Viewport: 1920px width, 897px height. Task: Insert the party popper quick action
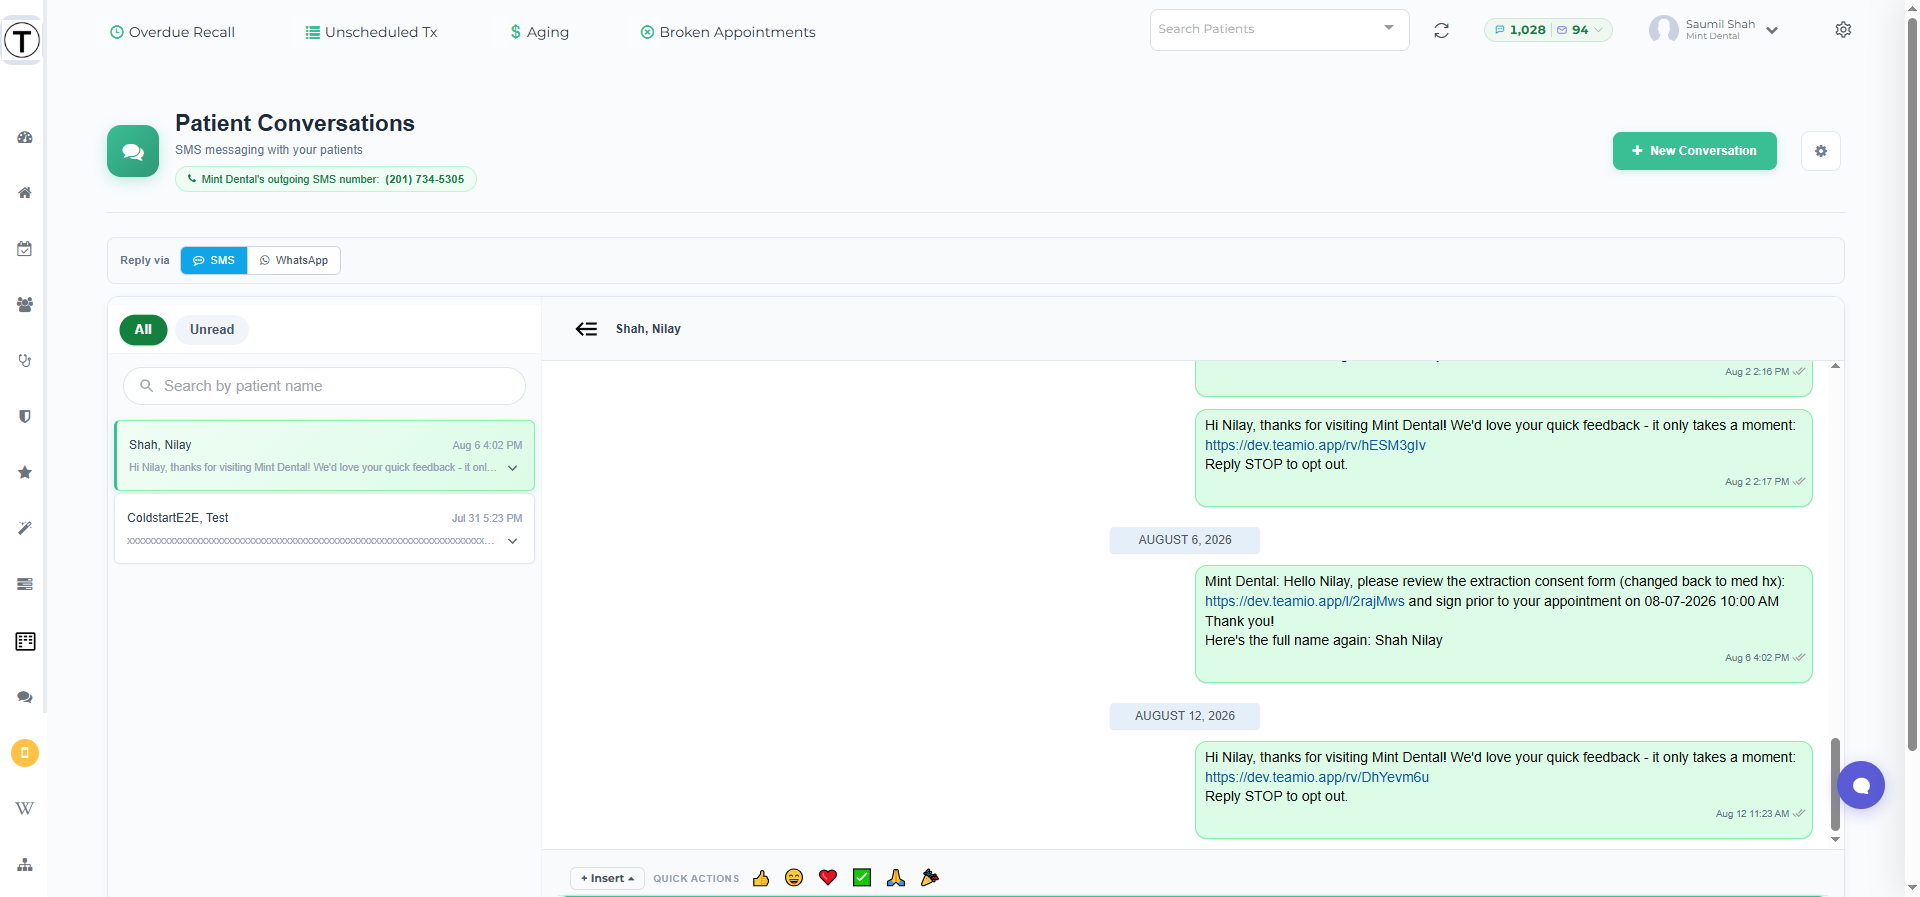point(930,878)
